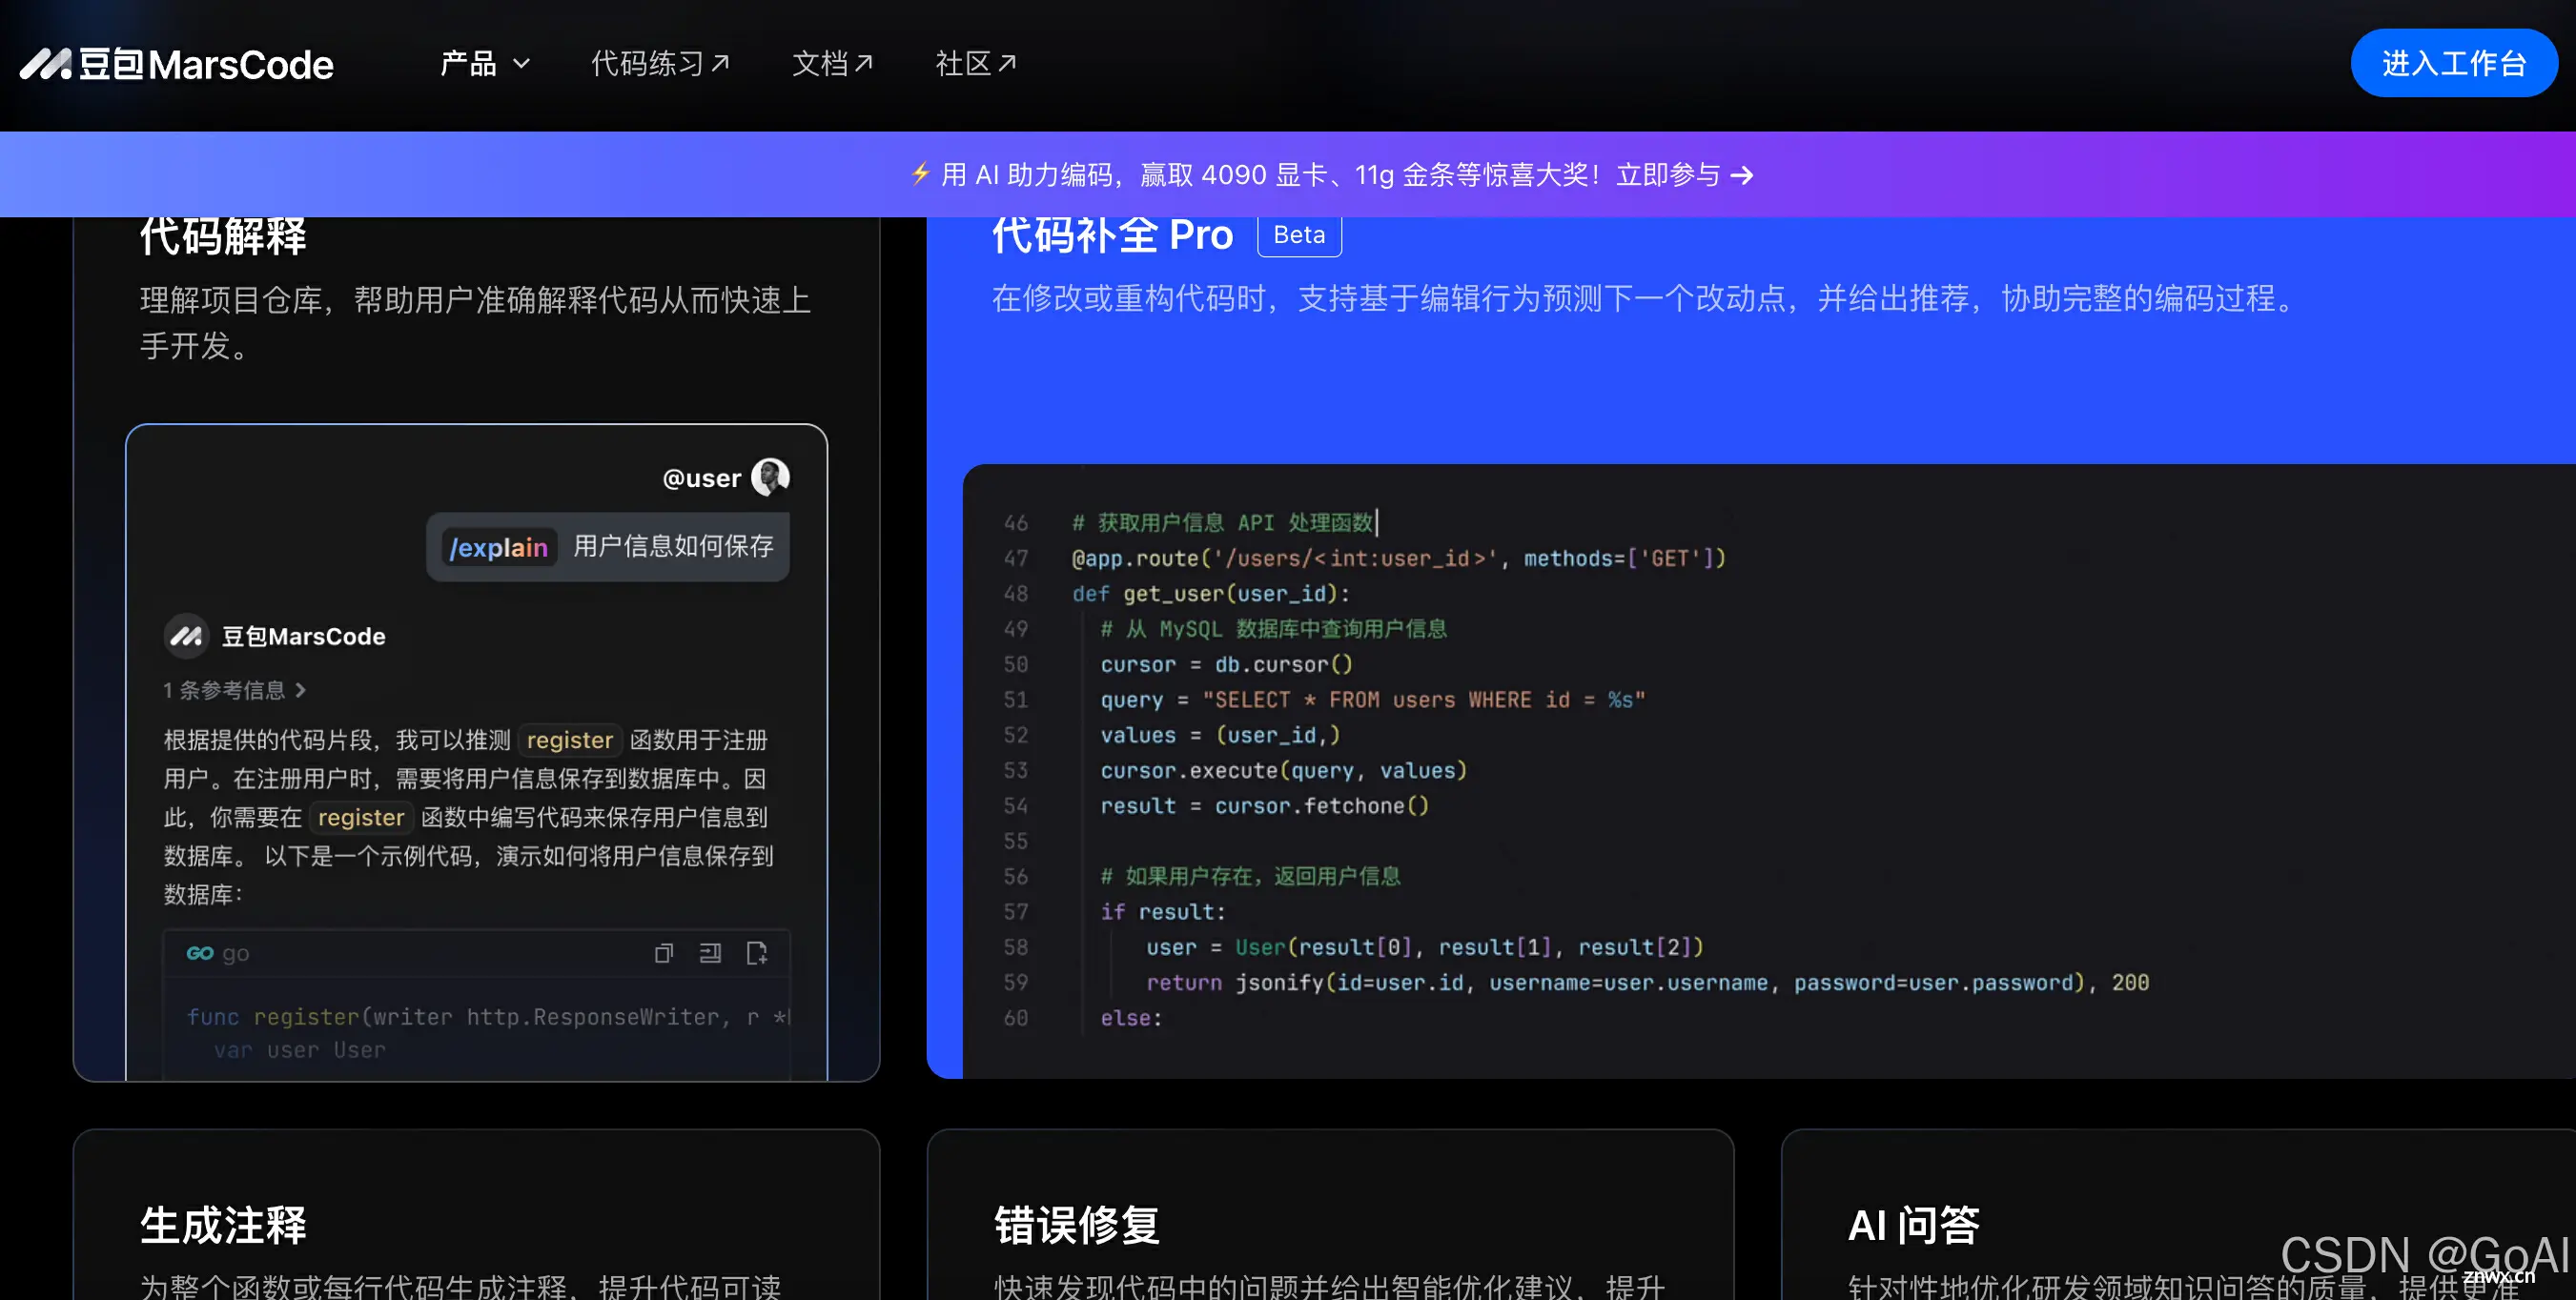2576x1300 pixels.
Task: Click the 豆包MarsCode name in chat
Action: point(303,636)
